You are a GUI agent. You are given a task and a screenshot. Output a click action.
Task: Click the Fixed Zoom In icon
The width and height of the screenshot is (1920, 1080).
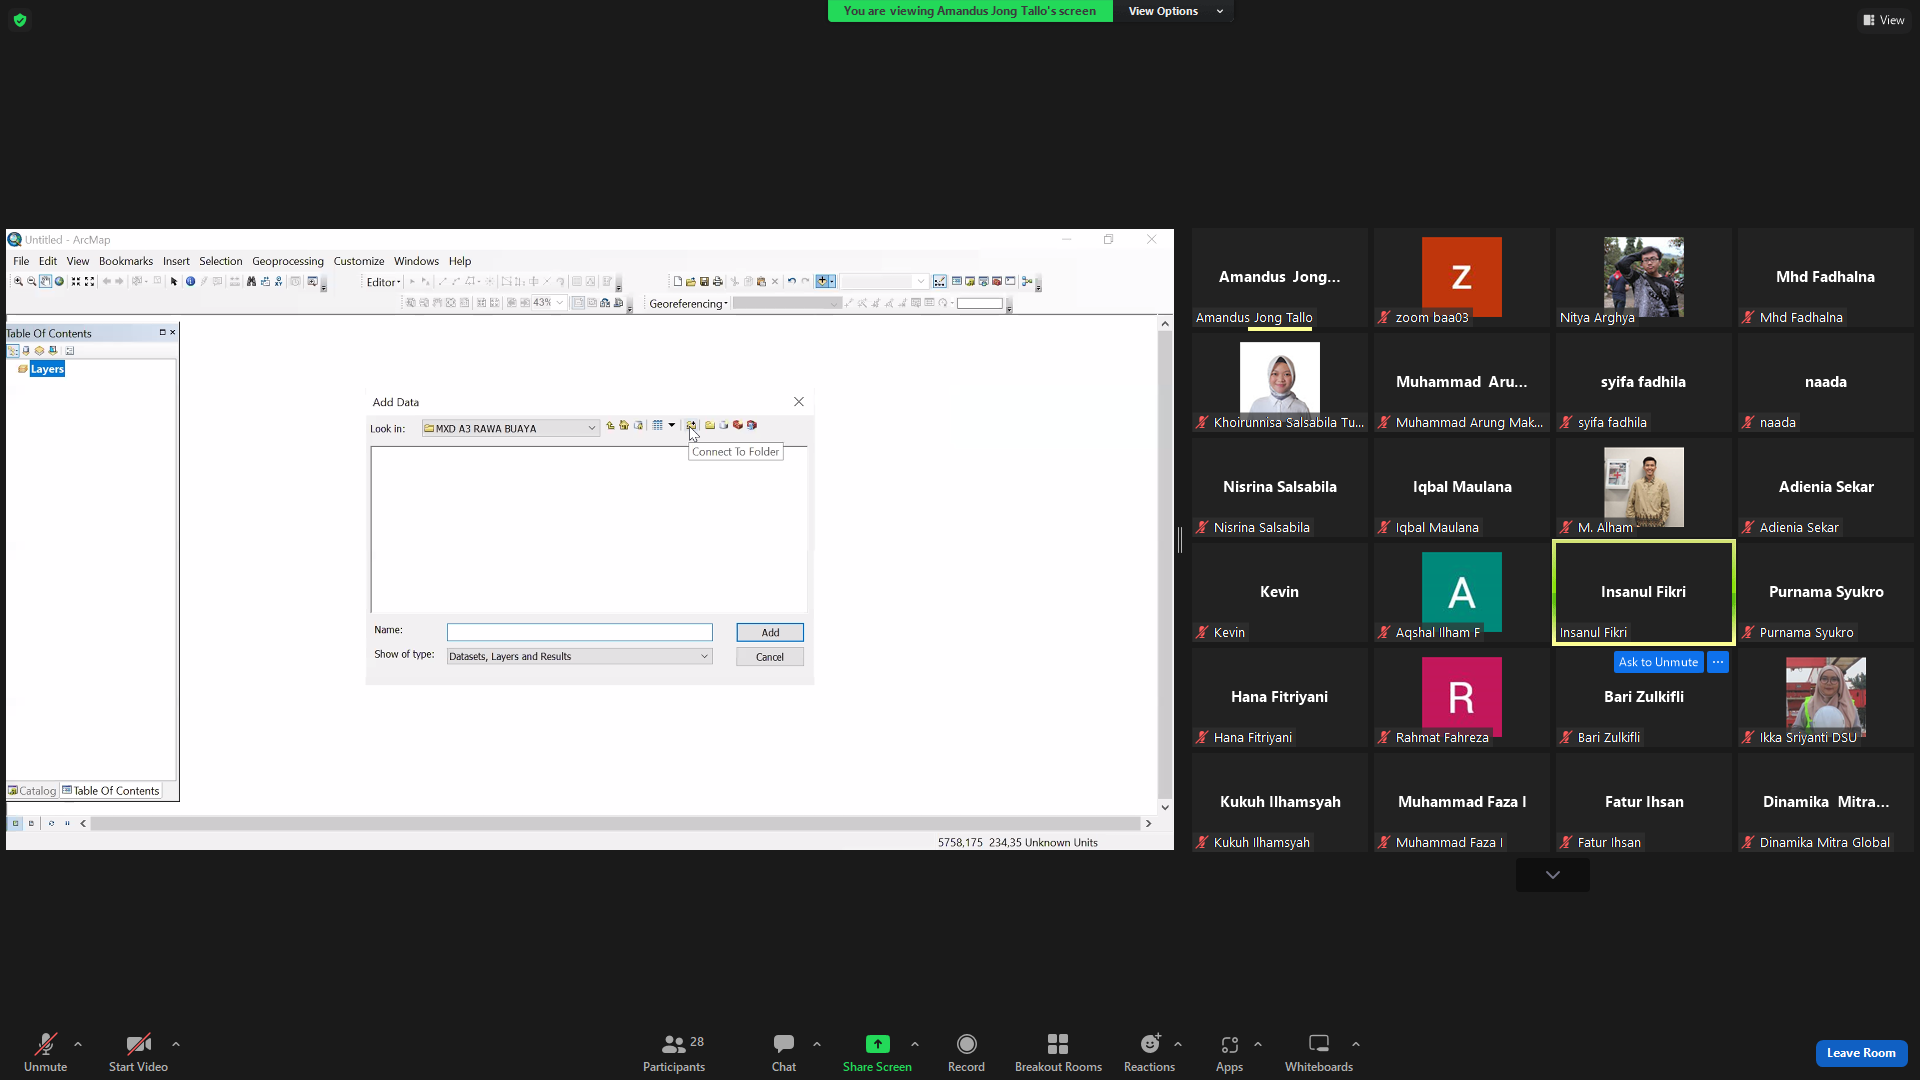[76, 282]
